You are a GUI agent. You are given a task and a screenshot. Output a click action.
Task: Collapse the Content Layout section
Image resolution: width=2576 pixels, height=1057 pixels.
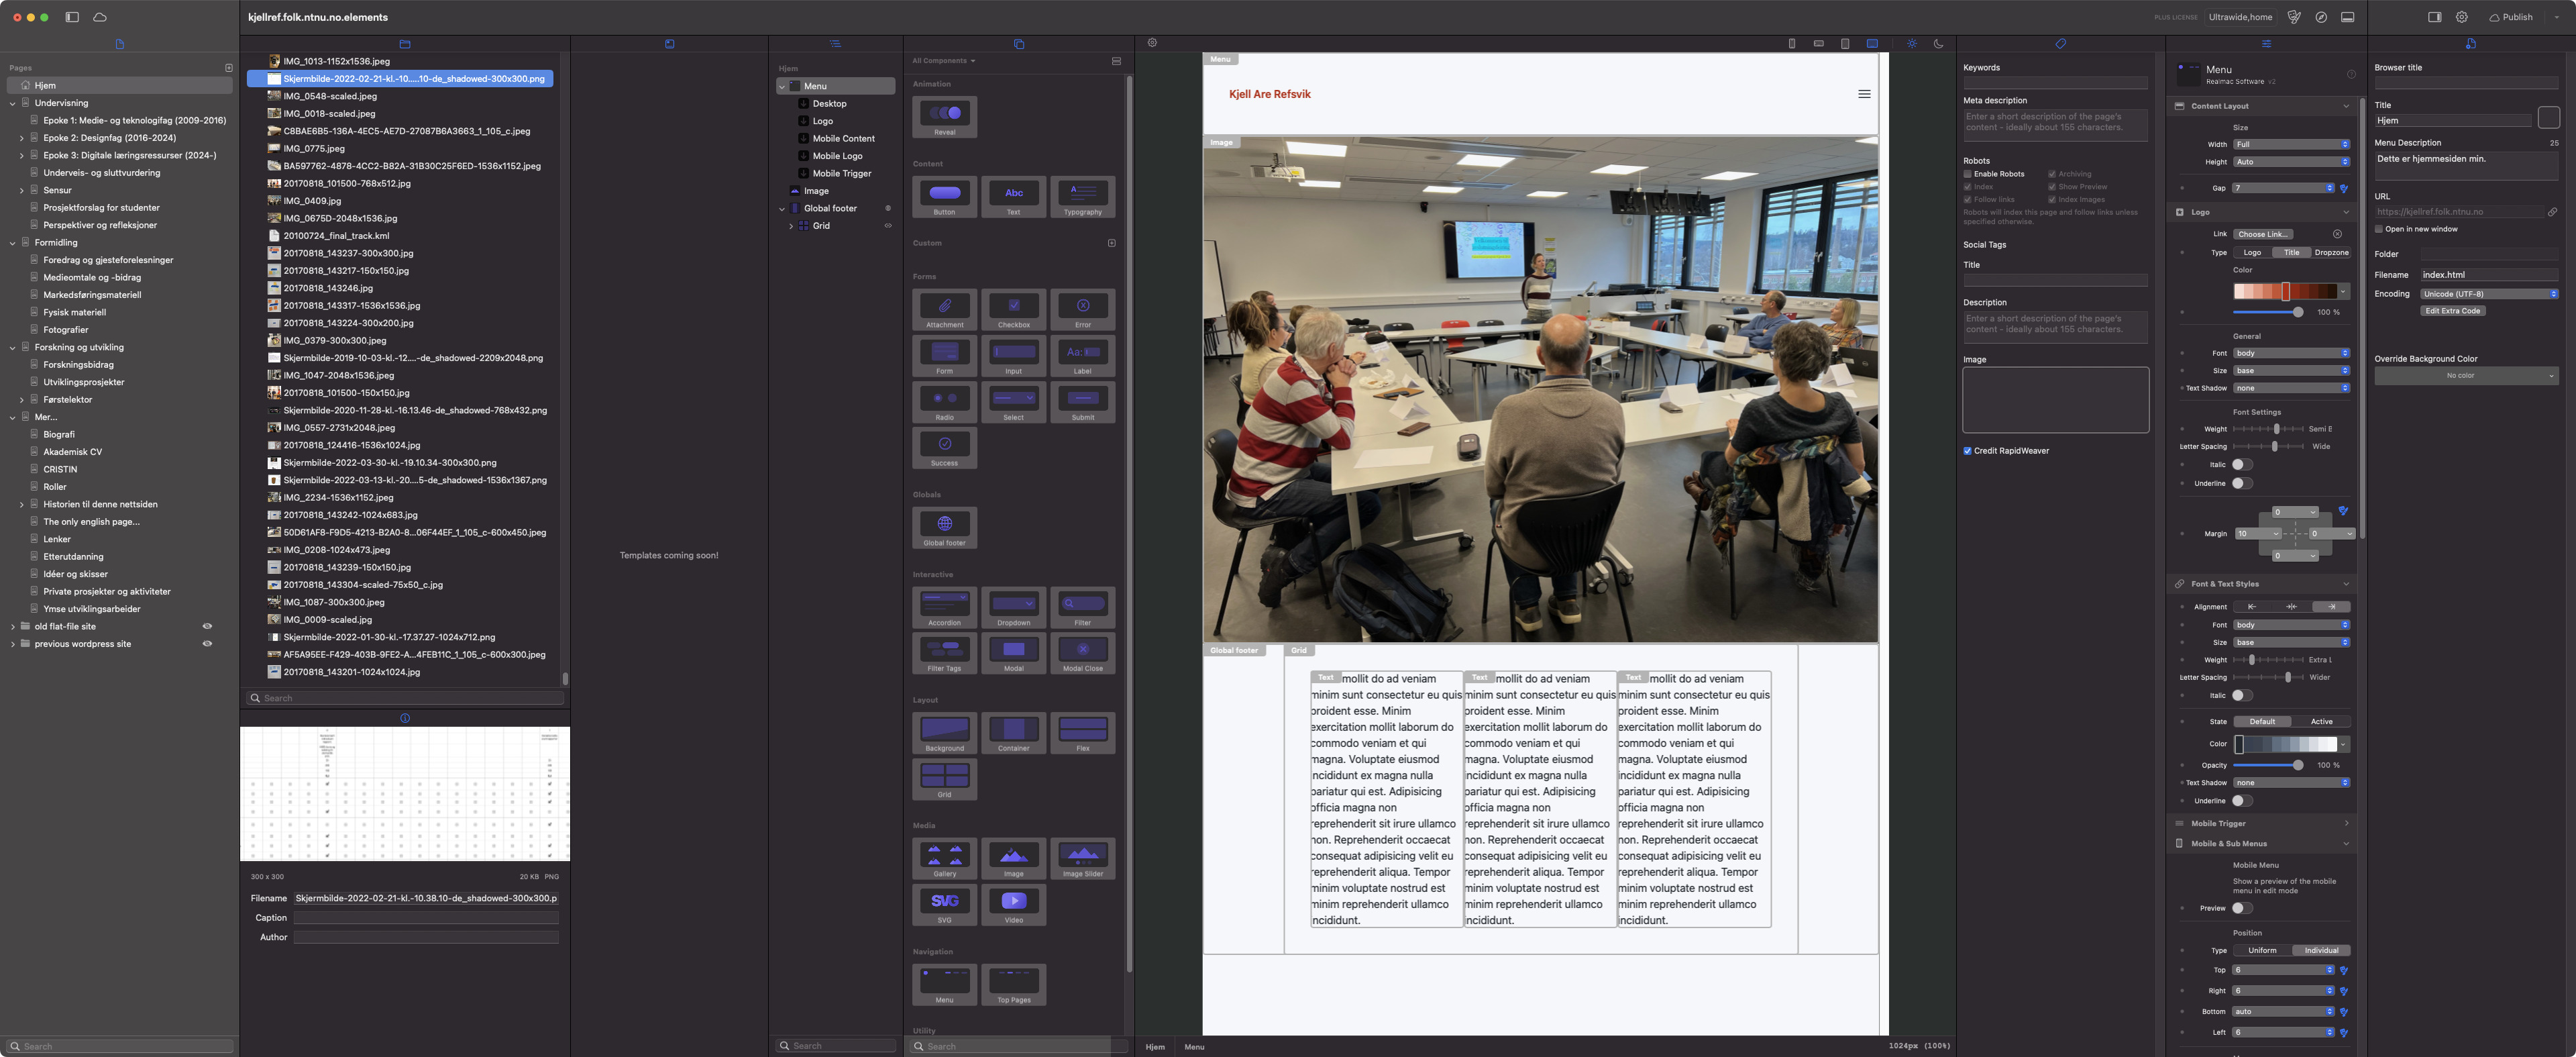tap(2346, 106)
